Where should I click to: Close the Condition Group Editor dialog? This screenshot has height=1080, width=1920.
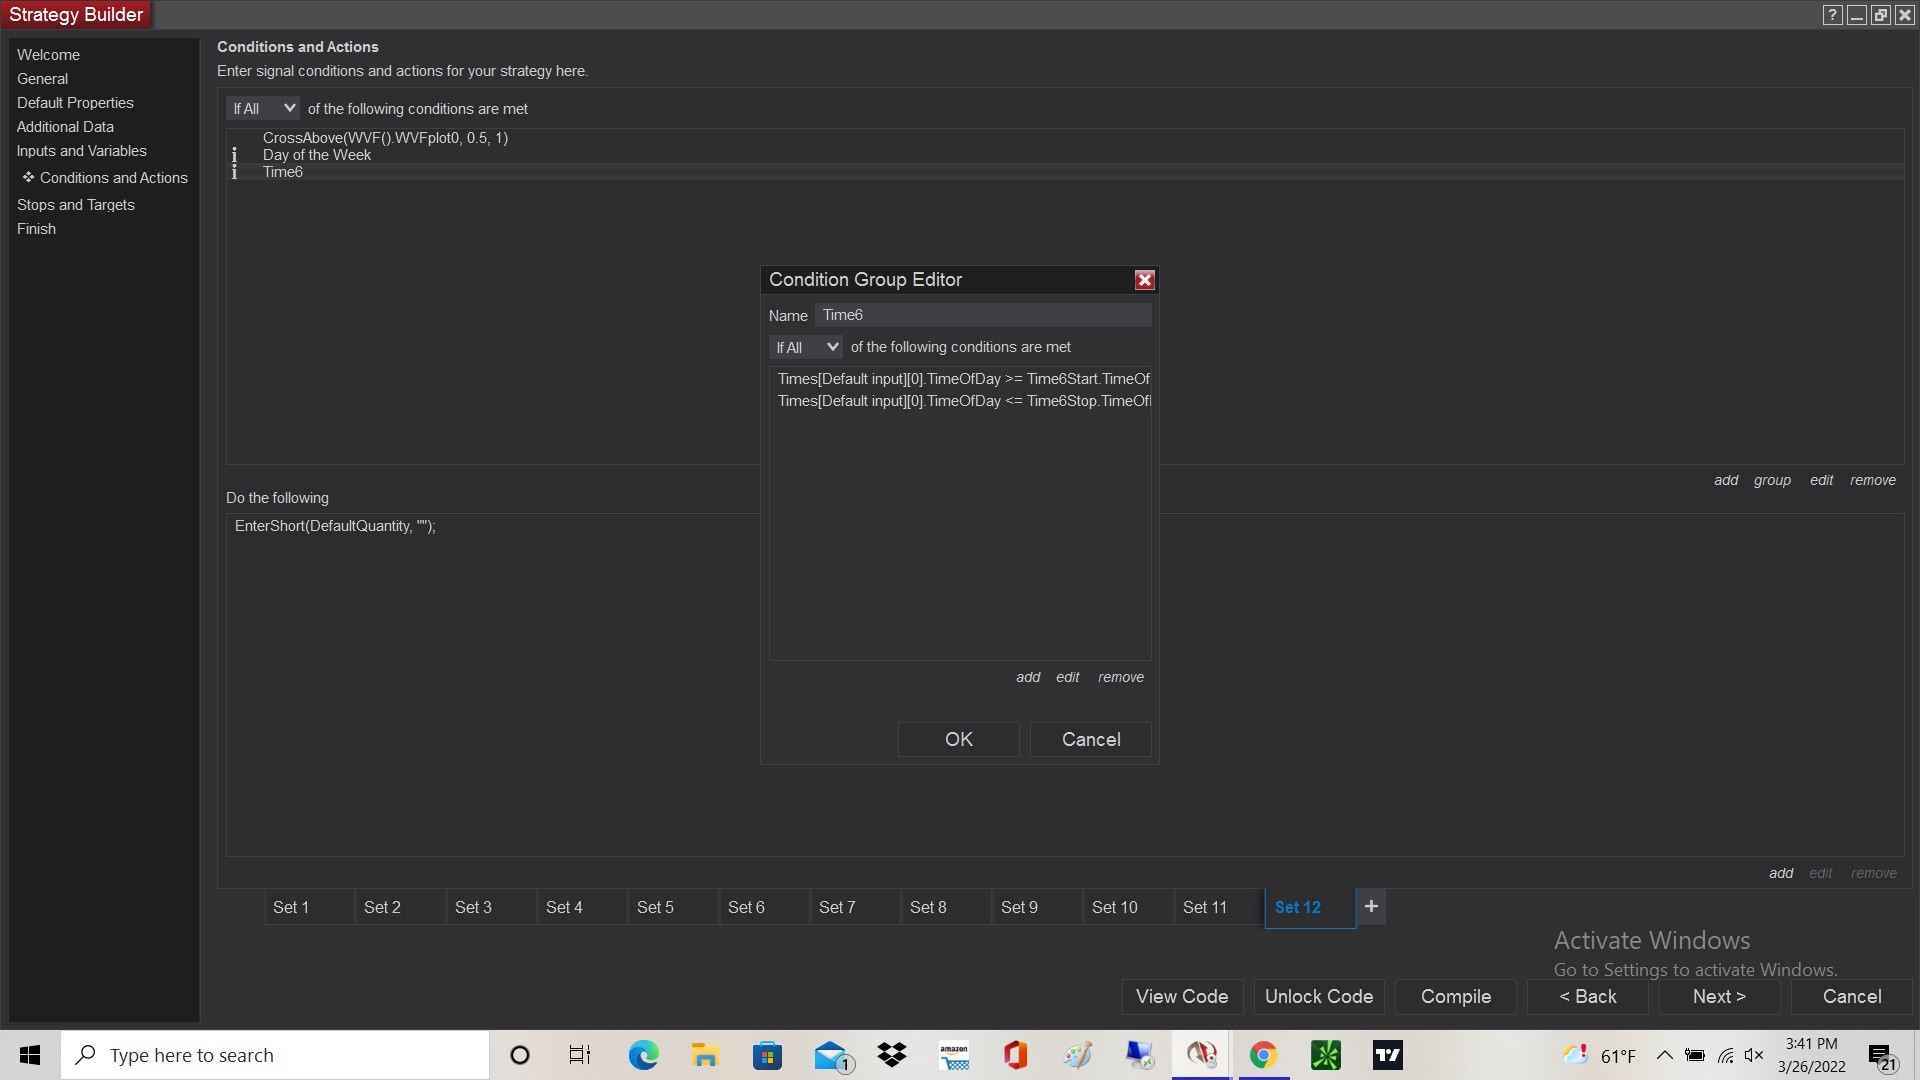(x=1145, y=280)
